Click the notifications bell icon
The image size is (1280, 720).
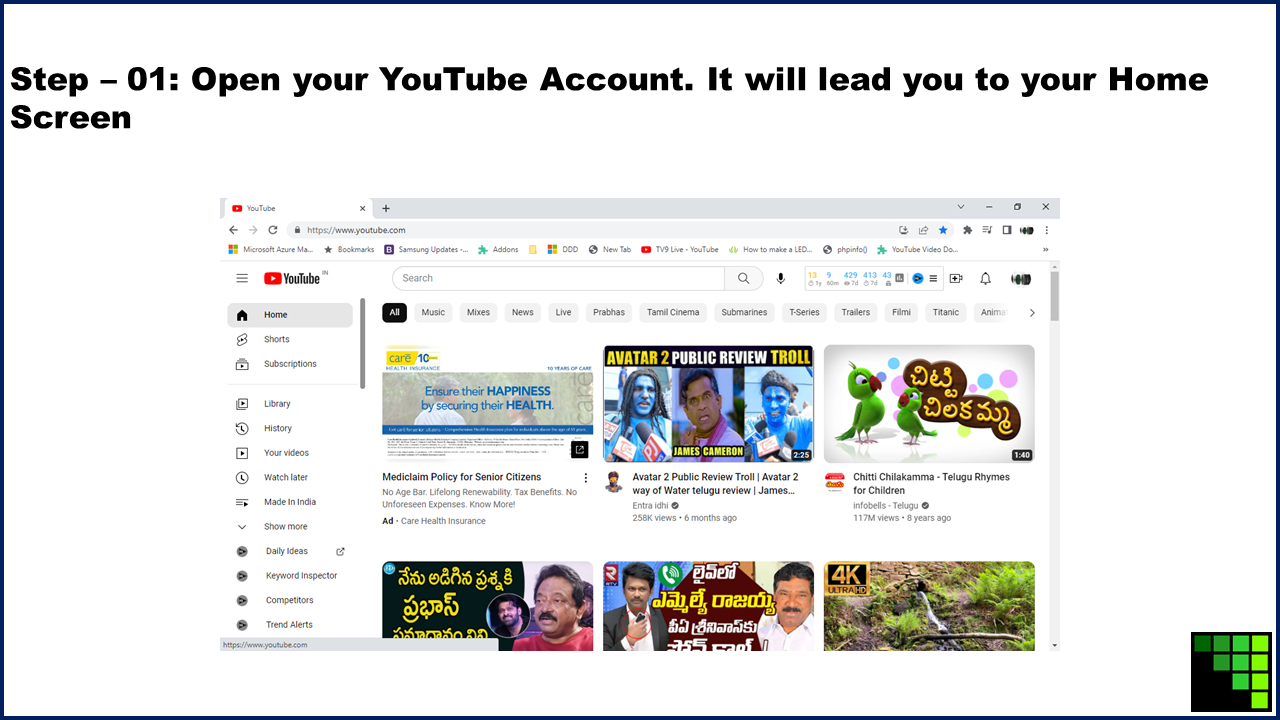point(985,278)
